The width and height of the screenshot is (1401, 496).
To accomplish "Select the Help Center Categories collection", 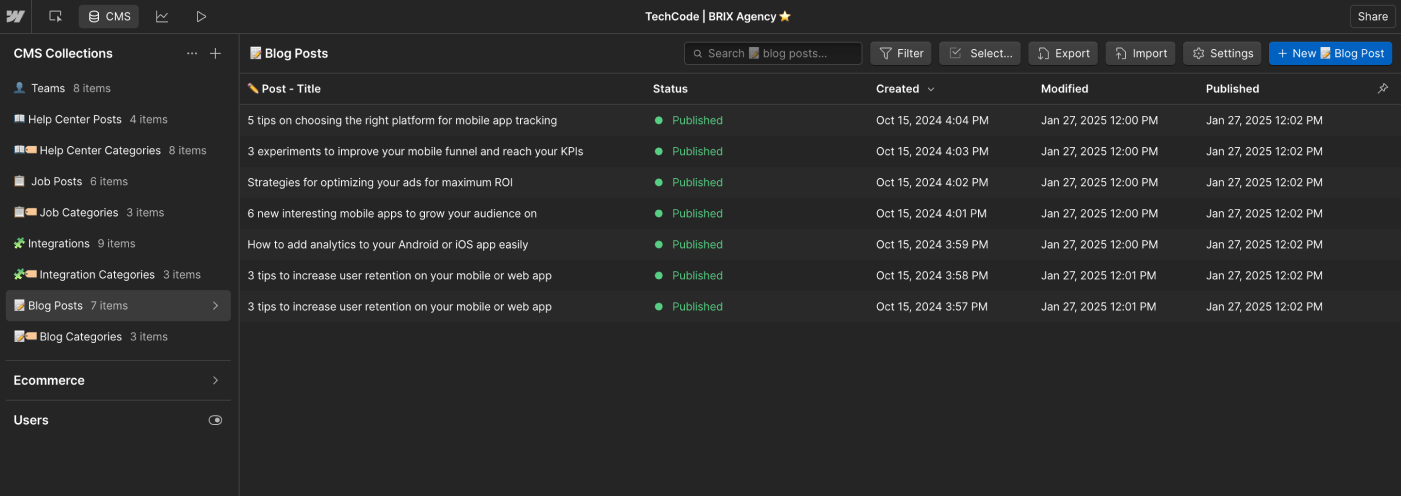I will click(x=118, y=150).
